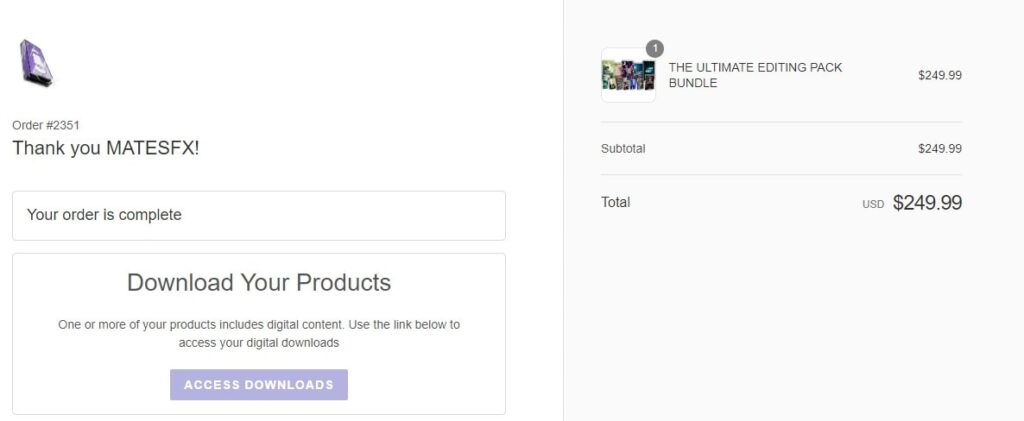Viewport: 1024px width, 421px height.
Task: Select the Order #2351 text
Action: (x=46, y=125)
